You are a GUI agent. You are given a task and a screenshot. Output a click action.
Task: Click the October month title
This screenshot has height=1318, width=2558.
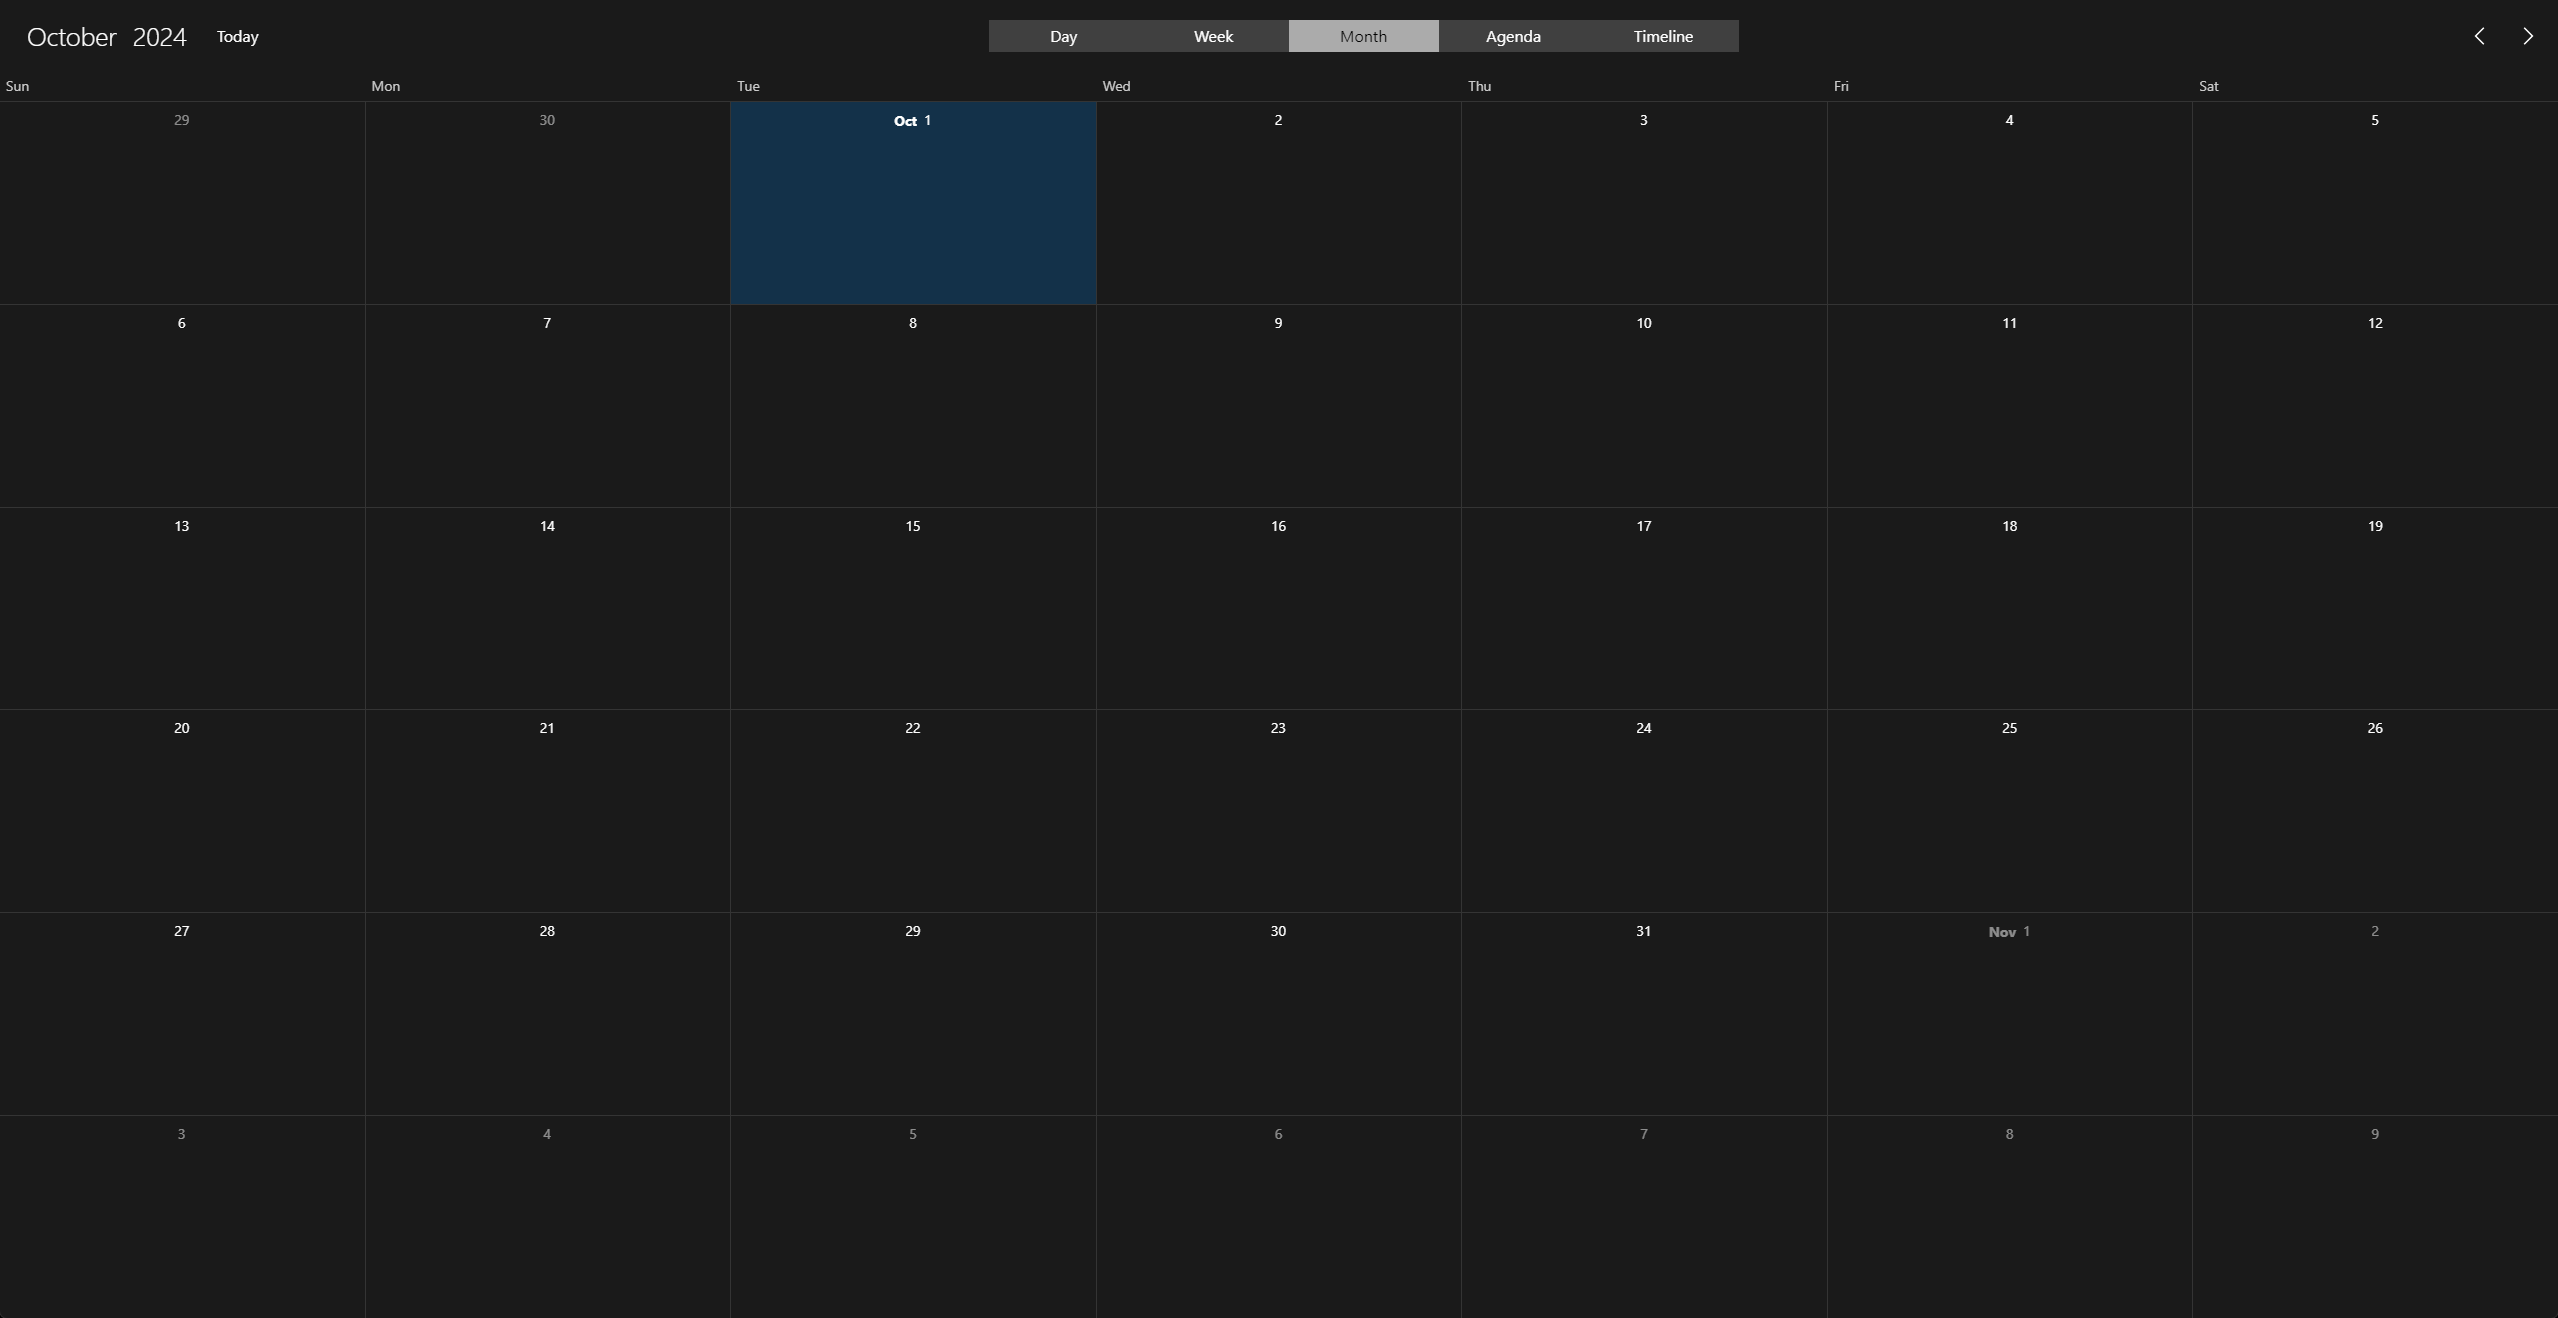tap(71, 37)
